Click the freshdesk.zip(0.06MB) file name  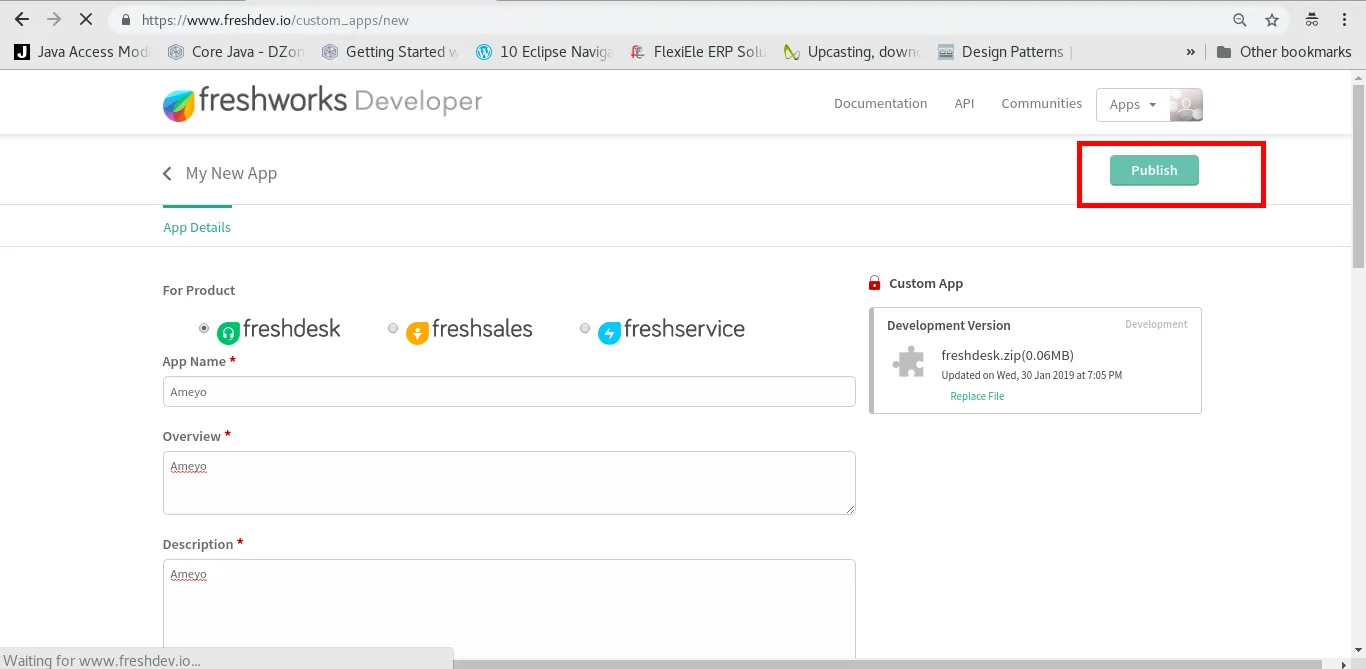point(1007,355)
